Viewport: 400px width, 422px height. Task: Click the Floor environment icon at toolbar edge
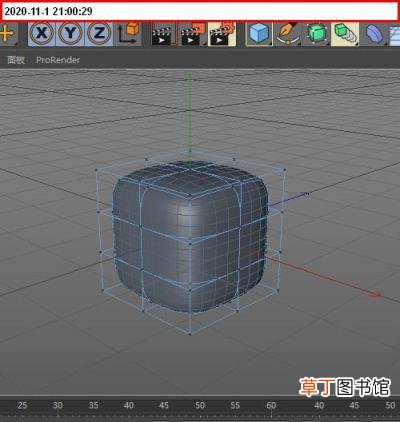pos(395,34)
